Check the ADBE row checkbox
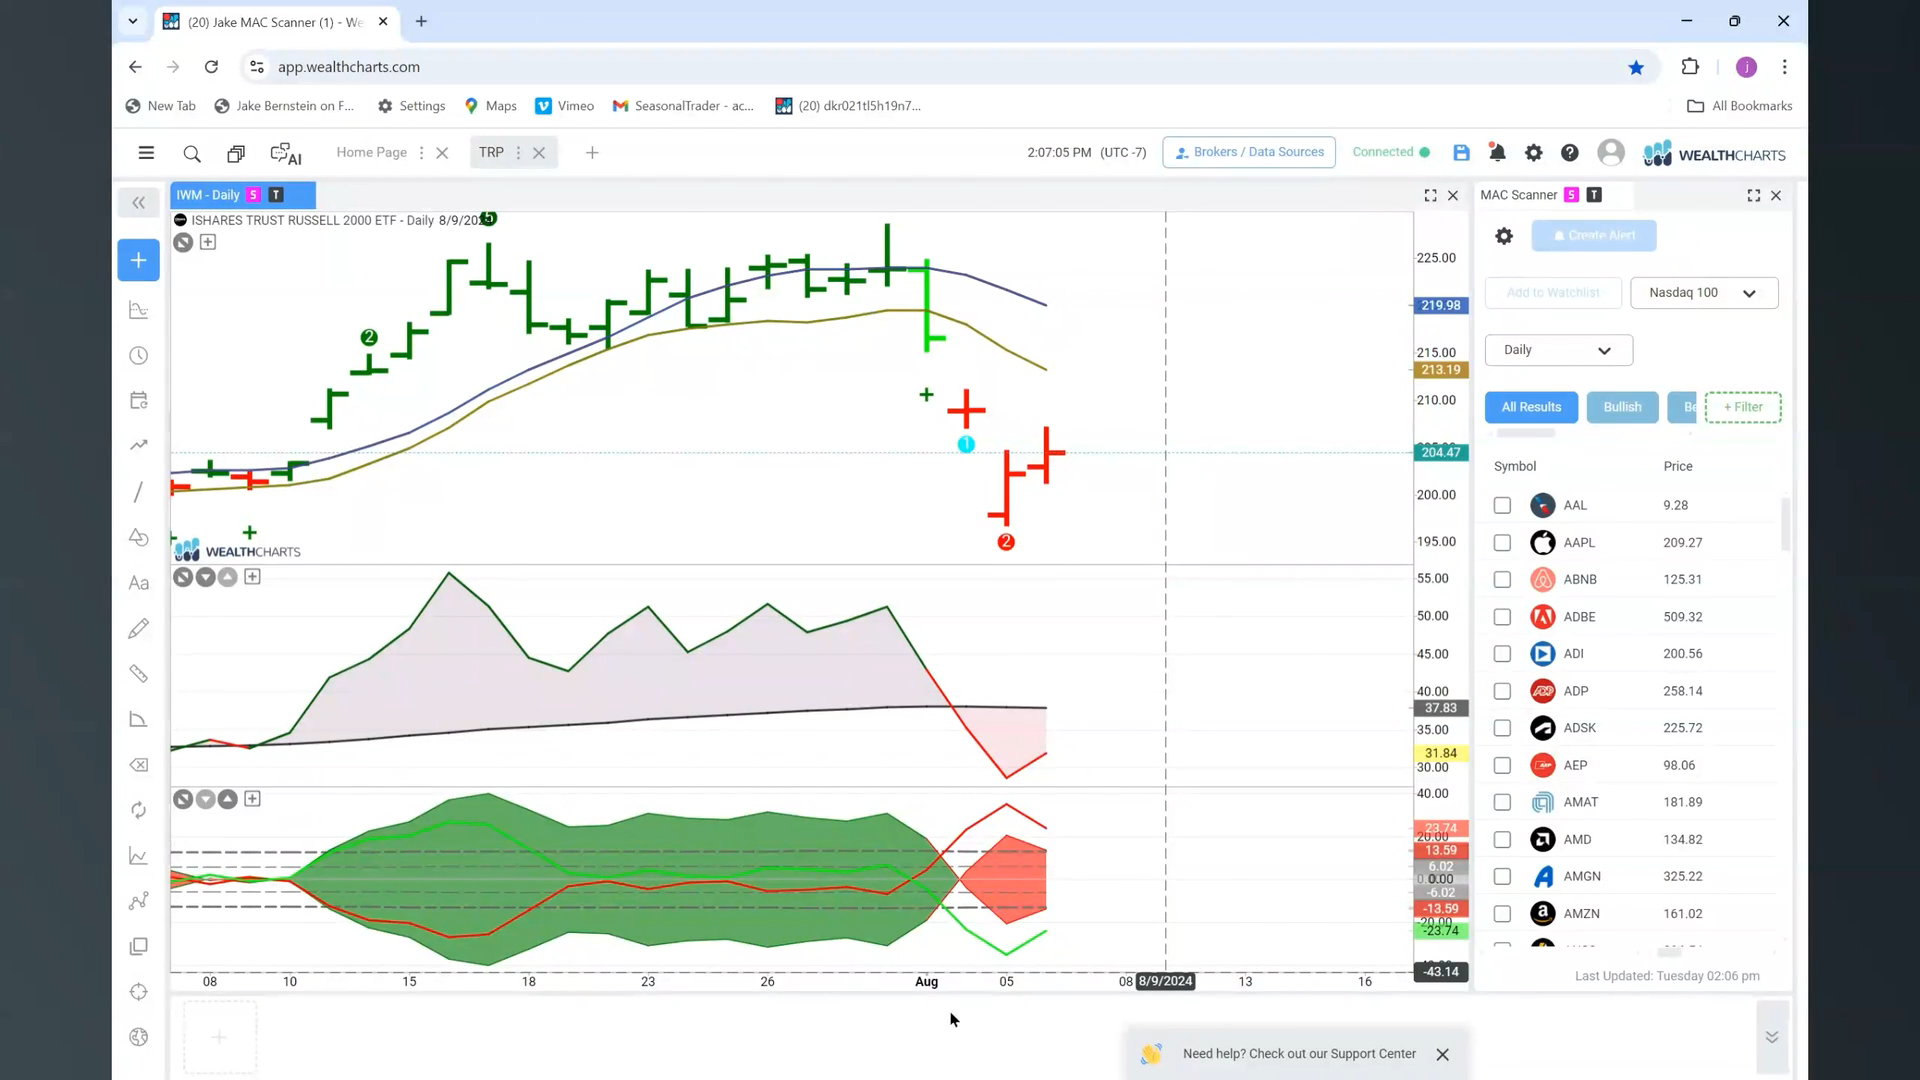Screen dimensions: 1920x1080 [x=1502, y=617]
